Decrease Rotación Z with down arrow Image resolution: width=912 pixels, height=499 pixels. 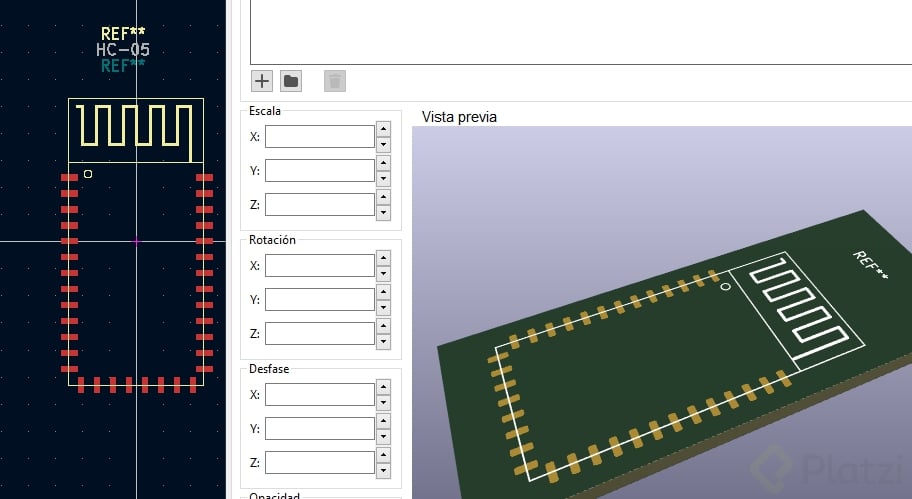pyautogui.click(x=383, y=341)
